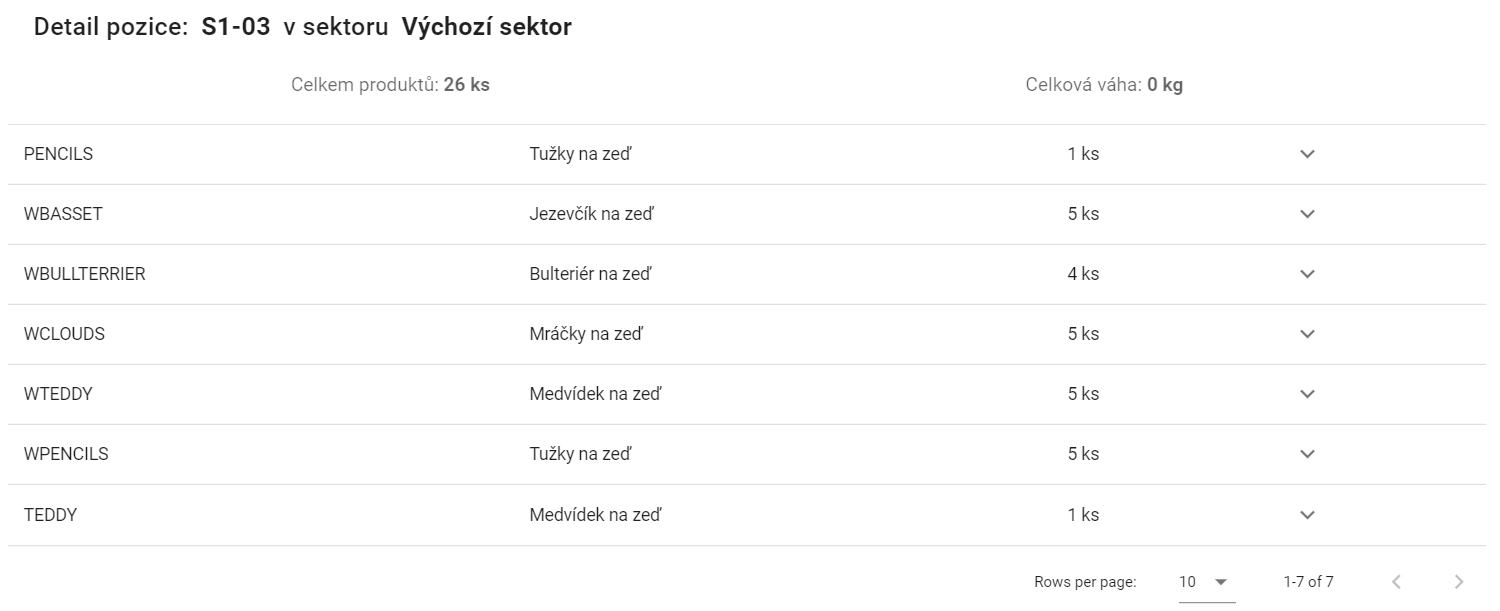Expand the WPENCILS row chevron
This screenshot has height=611, width=1500.
1306,454
